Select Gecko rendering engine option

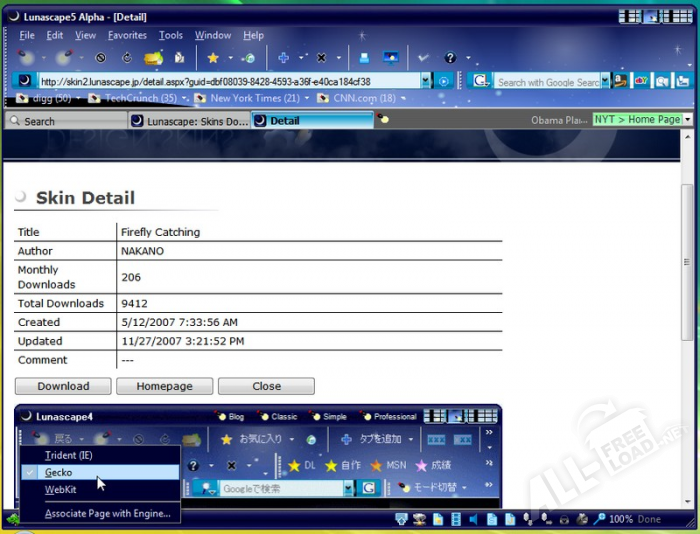(x=59, y=472)
